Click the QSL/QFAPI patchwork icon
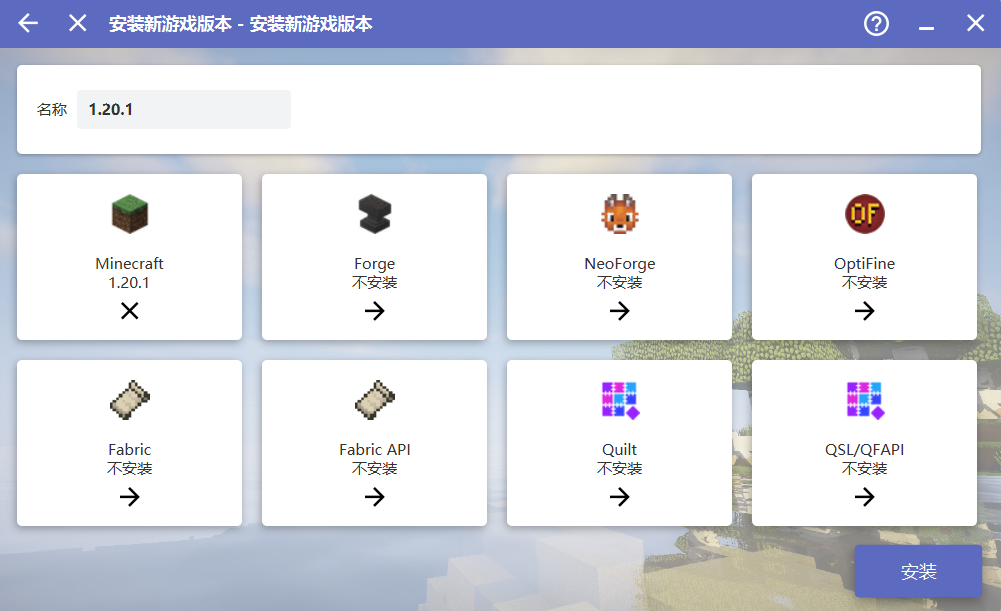The height and width of the screenshot is (611, 1001). point(865,400)
